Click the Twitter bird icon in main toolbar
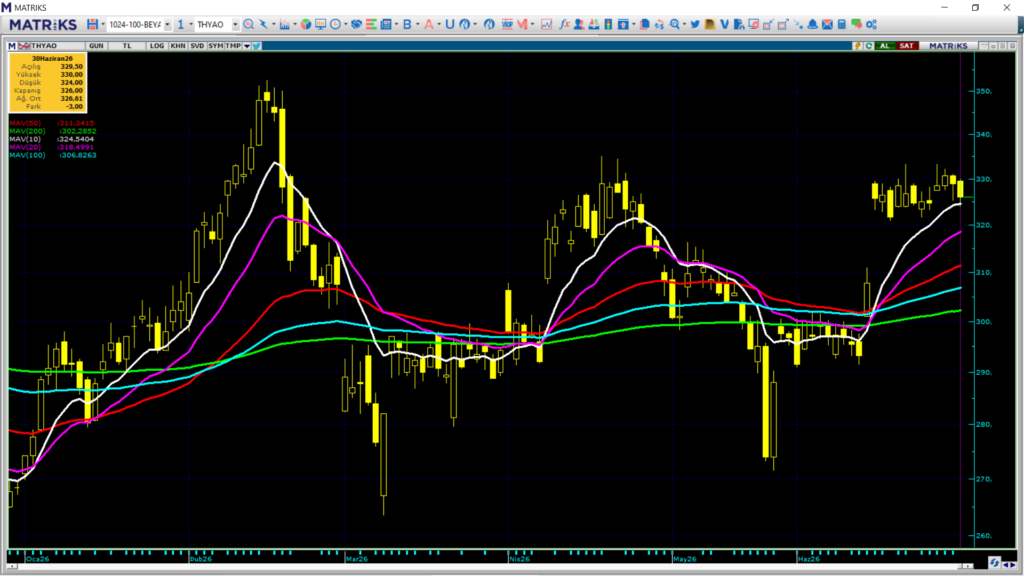 point(695,24)
